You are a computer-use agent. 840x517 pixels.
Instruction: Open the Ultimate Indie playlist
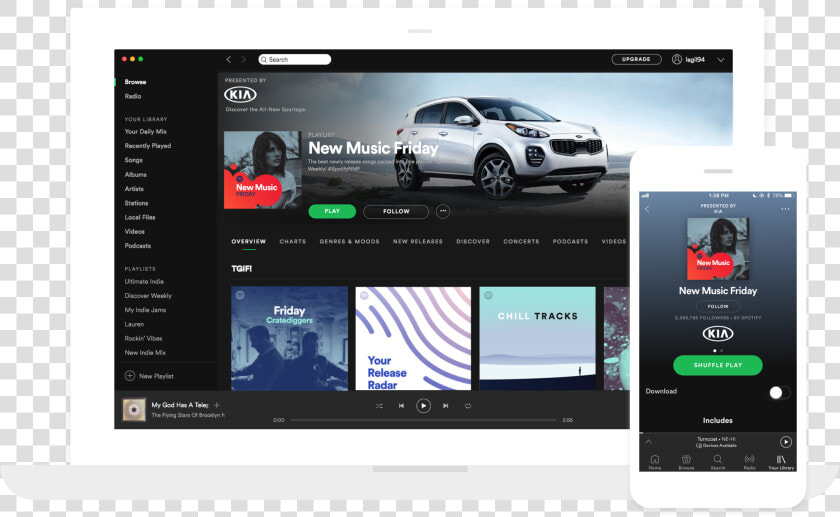tap(144, 282)
